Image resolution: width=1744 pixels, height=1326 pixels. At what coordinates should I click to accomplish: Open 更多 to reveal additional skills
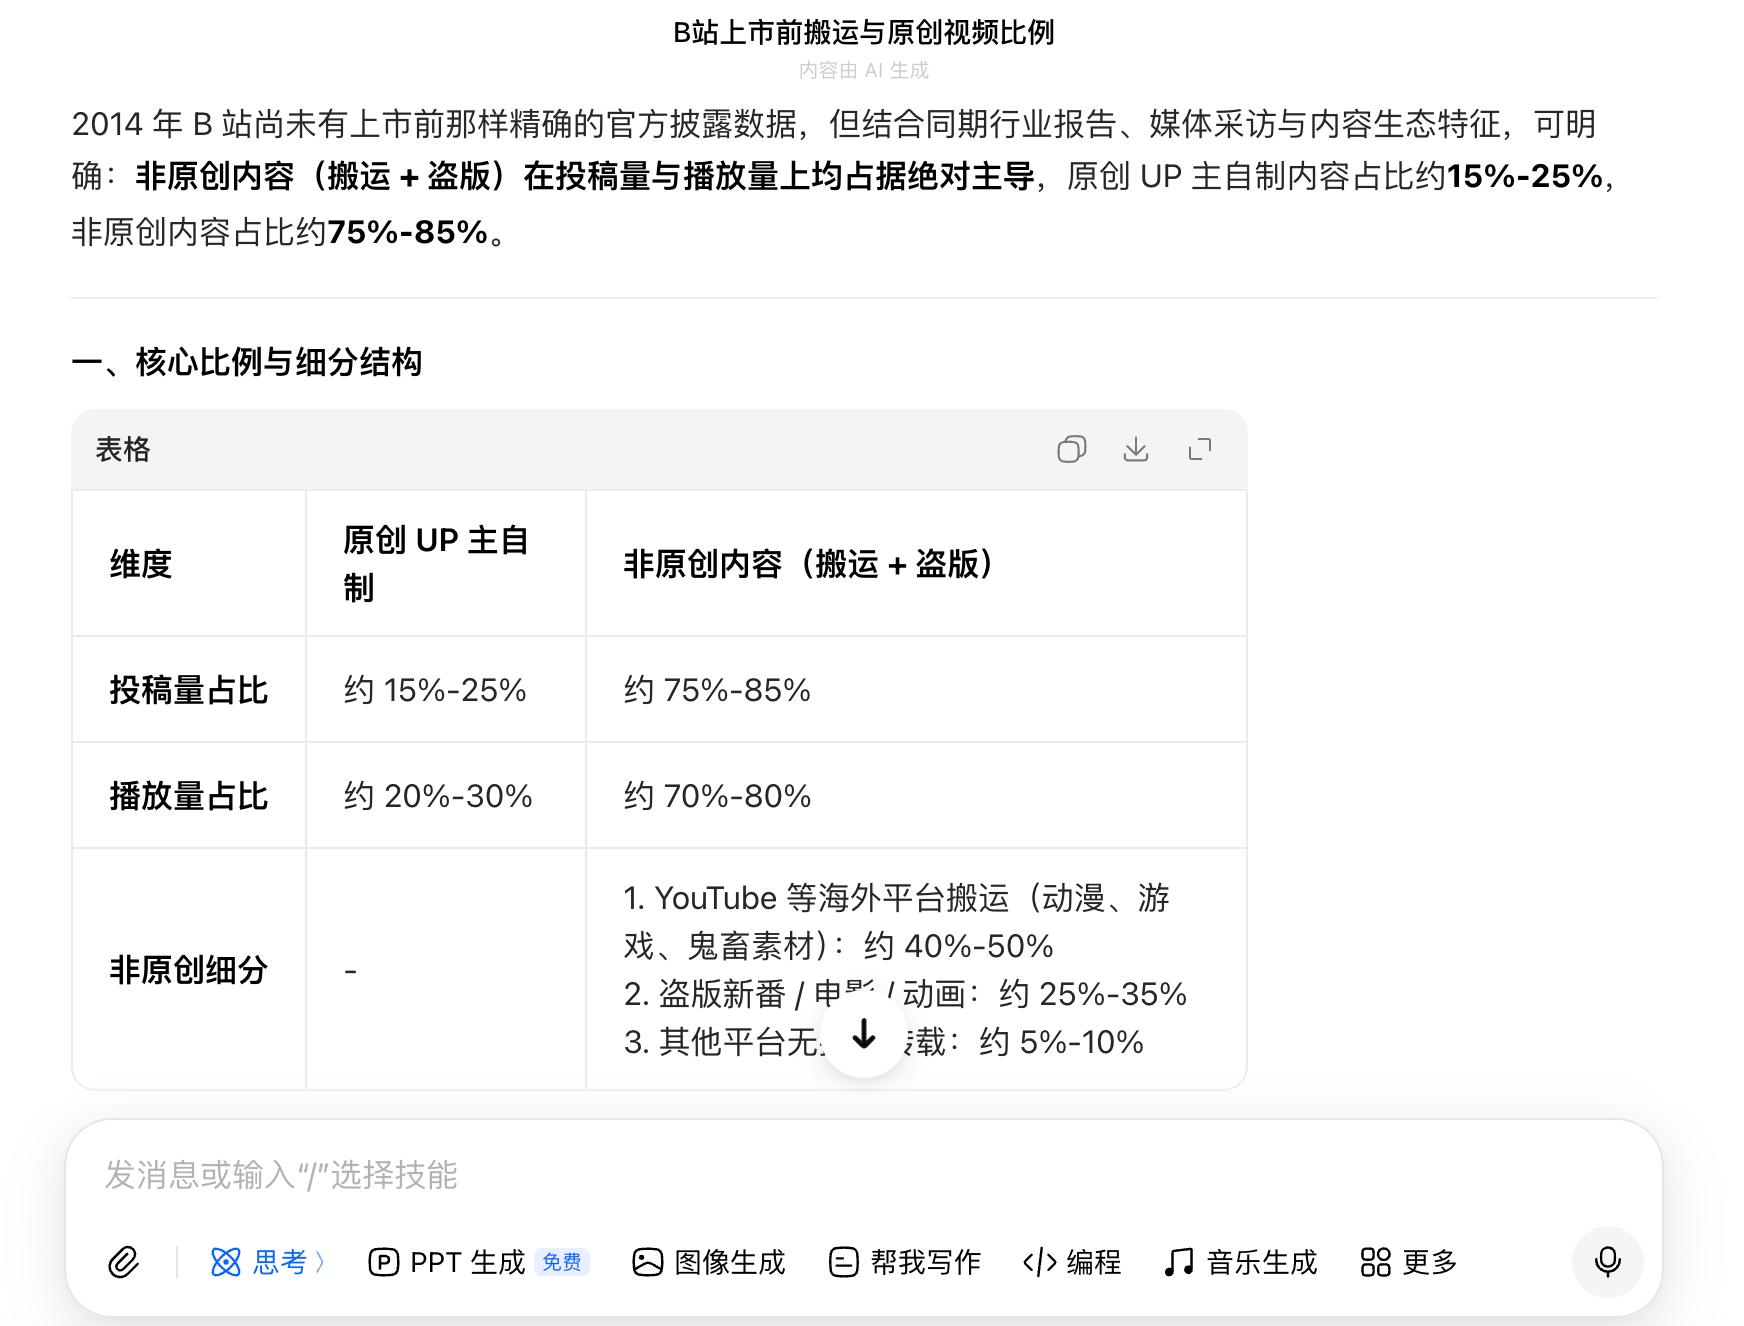[x=1408, y=1262]
